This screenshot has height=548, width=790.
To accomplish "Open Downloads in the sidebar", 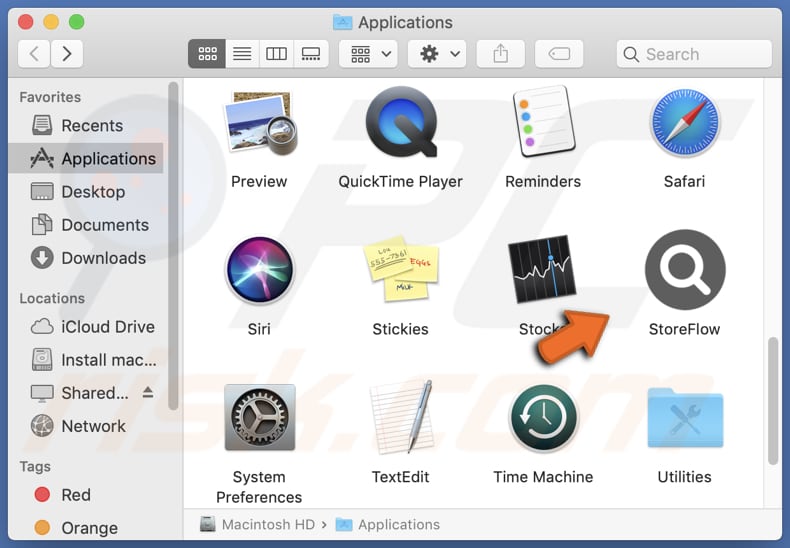I will point(86,258).
